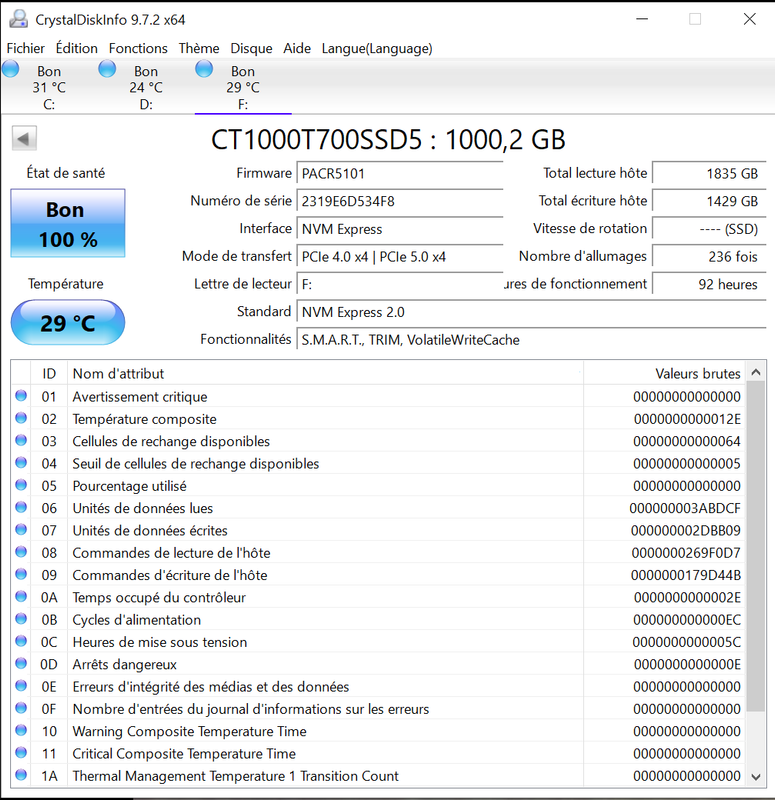The width and height of the screenshot is (775, 800).
Task: Click status dot of attribute 0D Arrêts dangereux
Action: coord(21,664)
